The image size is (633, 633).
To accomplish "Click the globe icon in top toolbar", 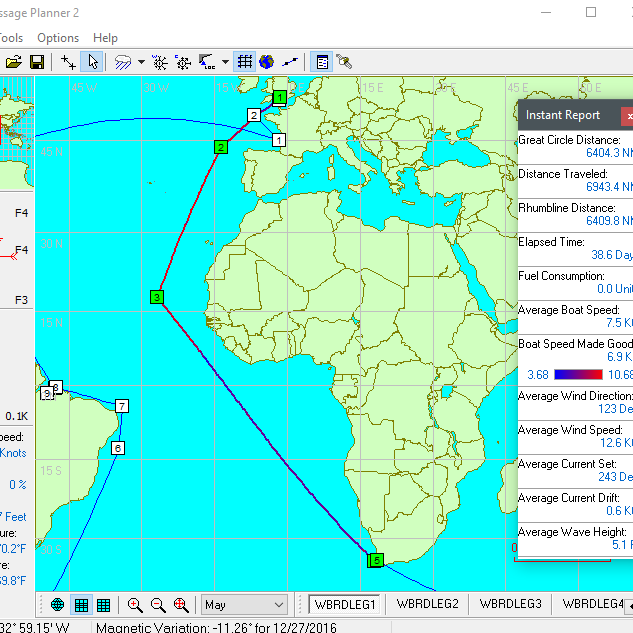I will (x=267, y=62).
